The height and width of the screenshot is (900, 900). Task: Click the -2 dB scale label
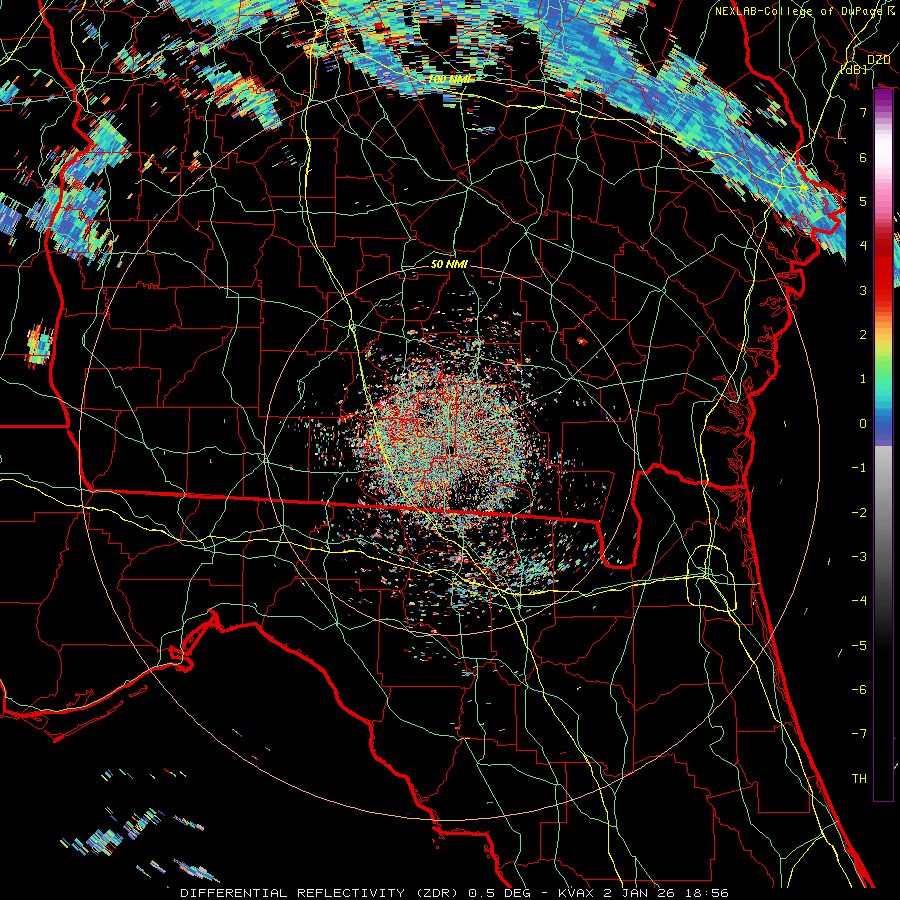point(859,512)
